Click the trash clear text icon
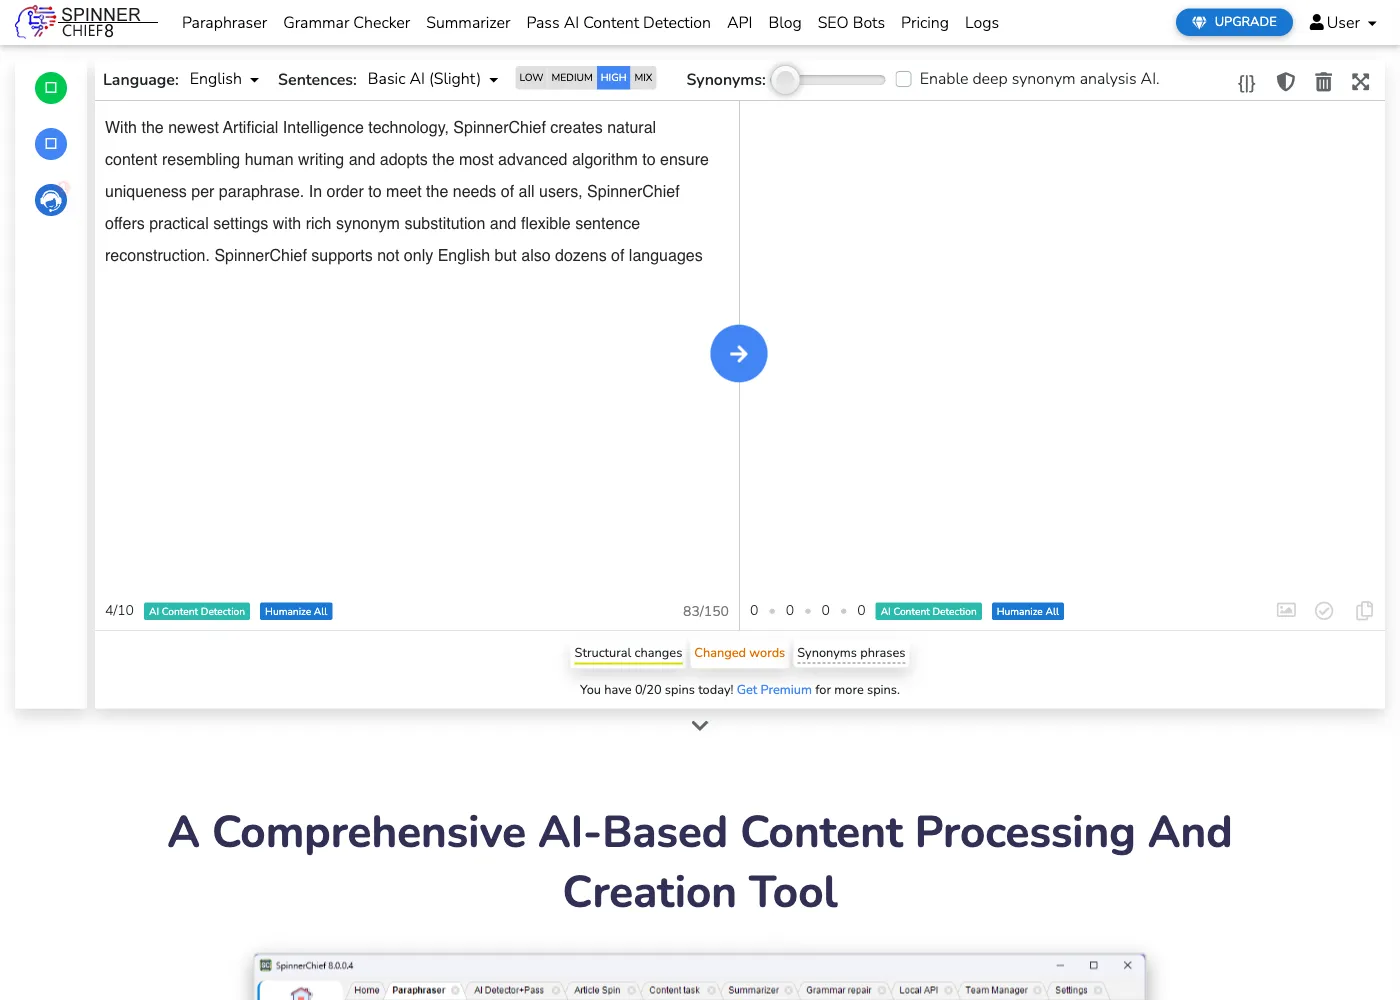This screenshot has width=1400, height=1000. point(1323,82)
